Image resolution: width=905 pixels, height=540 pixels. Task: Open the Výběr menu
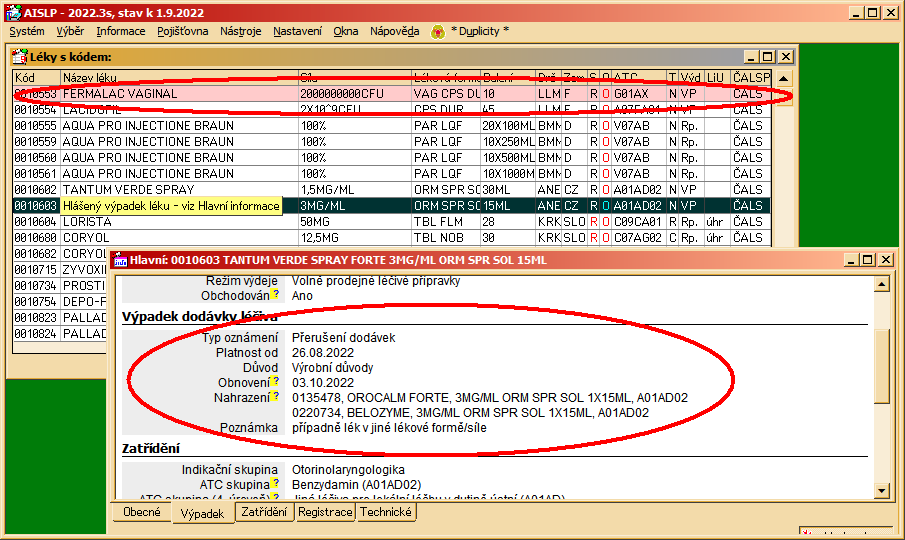[x=70, y=31]
